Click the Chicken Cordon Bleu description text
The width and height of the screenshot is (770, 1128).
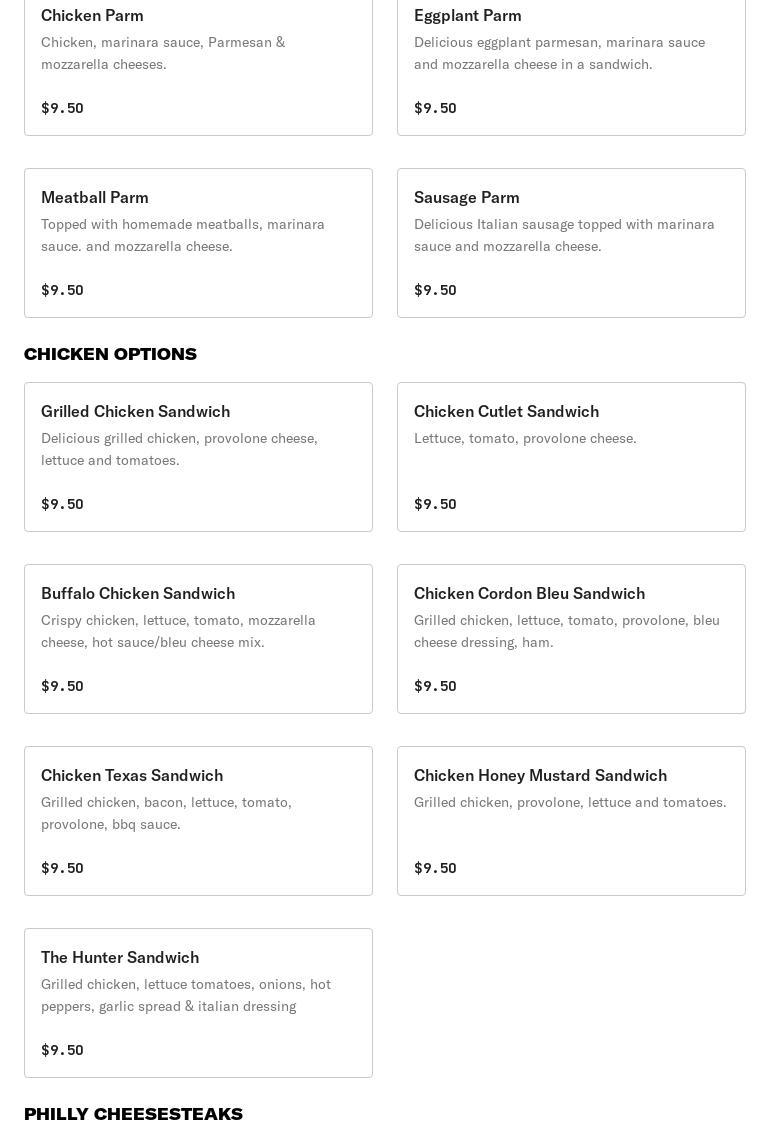[566, 631]
